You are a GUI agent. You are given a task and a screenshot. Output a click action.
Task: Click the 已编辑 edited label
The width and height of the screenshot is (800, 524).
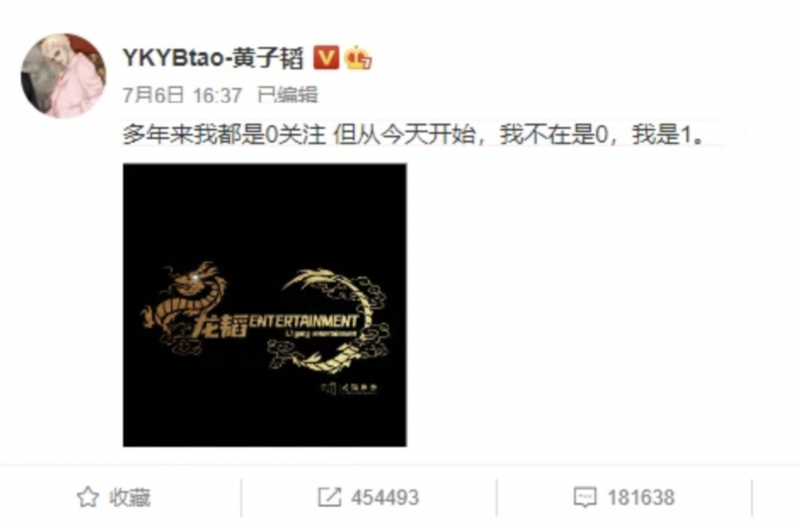pos(288,94)
